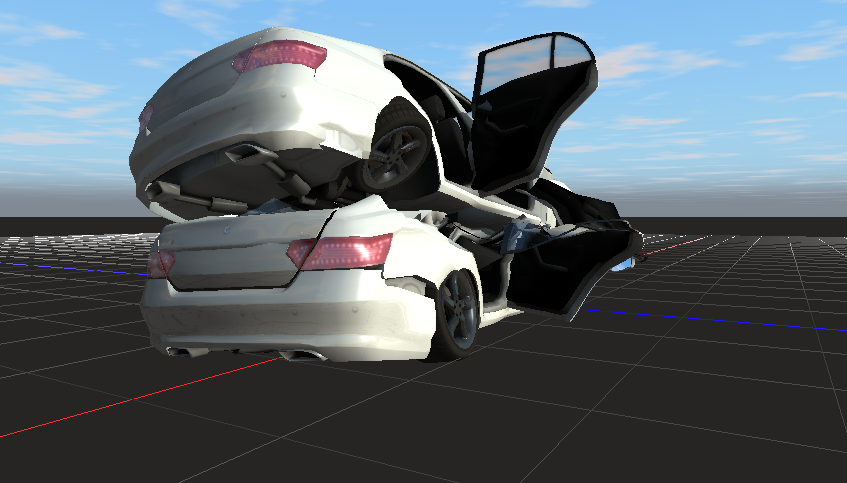Select the bottom car's left exhaust tip
This screenshot has width=847, height=483.
(x=180, y=350)
